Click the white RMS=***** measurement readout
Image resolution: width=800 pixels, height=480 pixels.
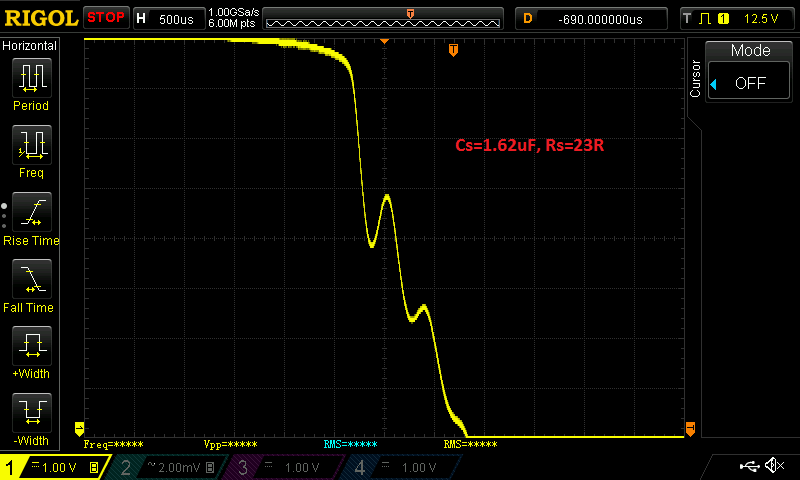coord(470,444)
